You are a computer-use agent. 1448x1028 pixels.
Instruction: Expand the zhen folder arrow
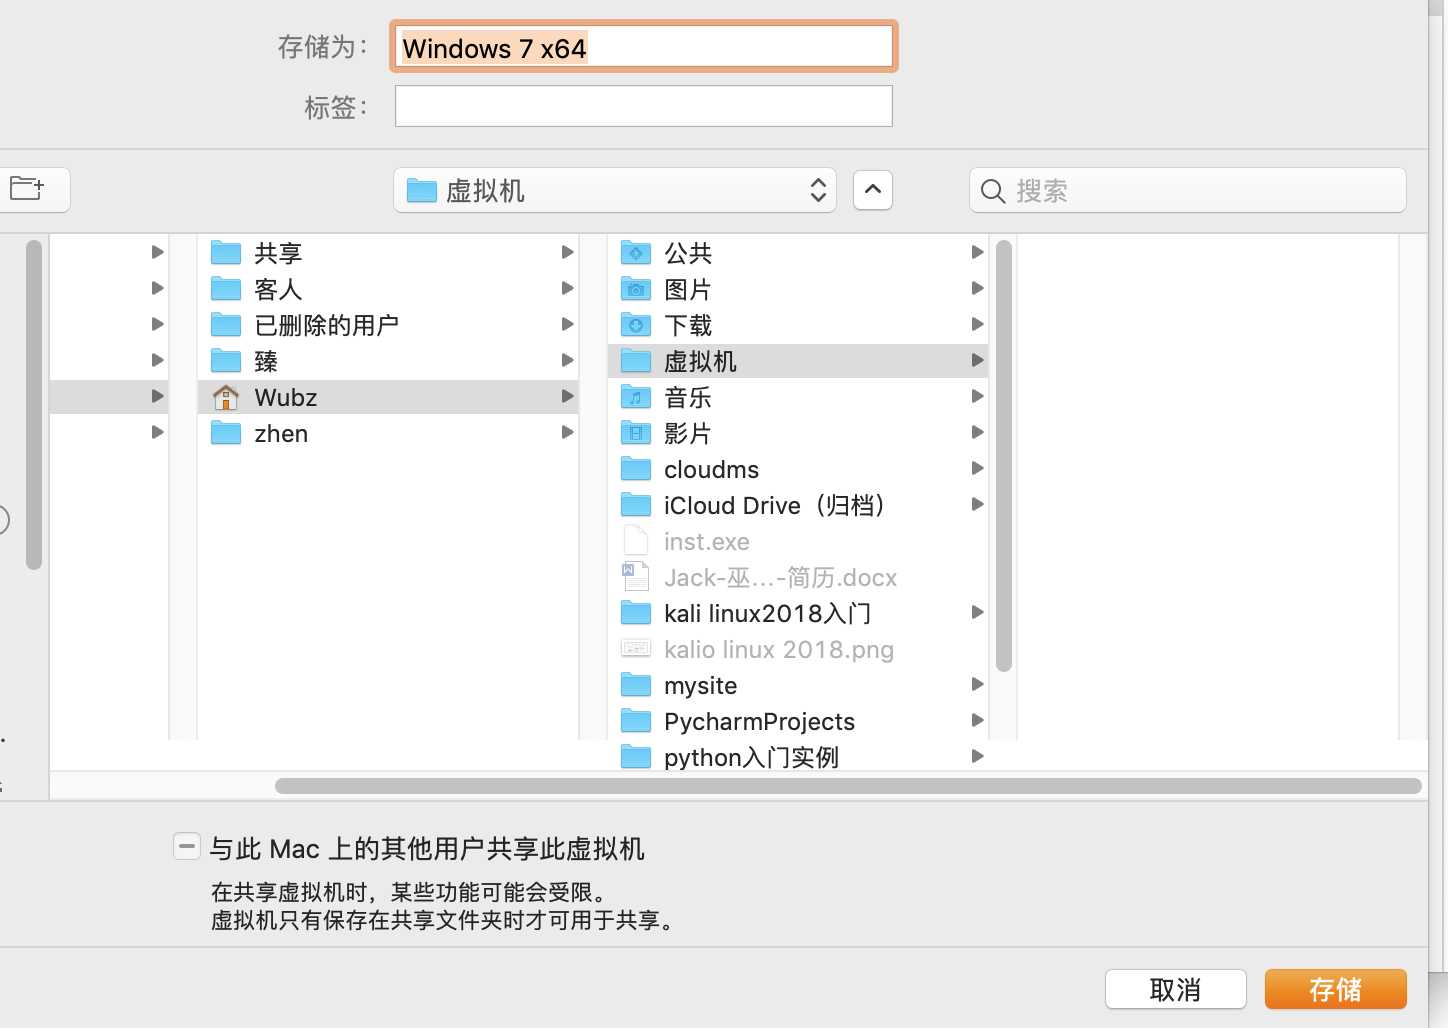point(567,432)
